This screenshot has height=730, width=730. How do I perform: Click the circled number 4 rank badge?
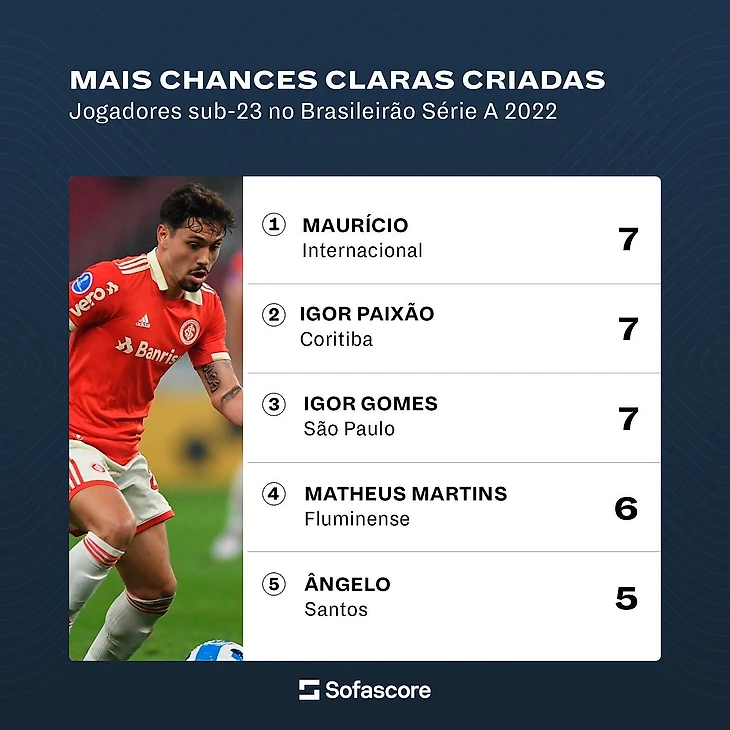click(274, 494)
